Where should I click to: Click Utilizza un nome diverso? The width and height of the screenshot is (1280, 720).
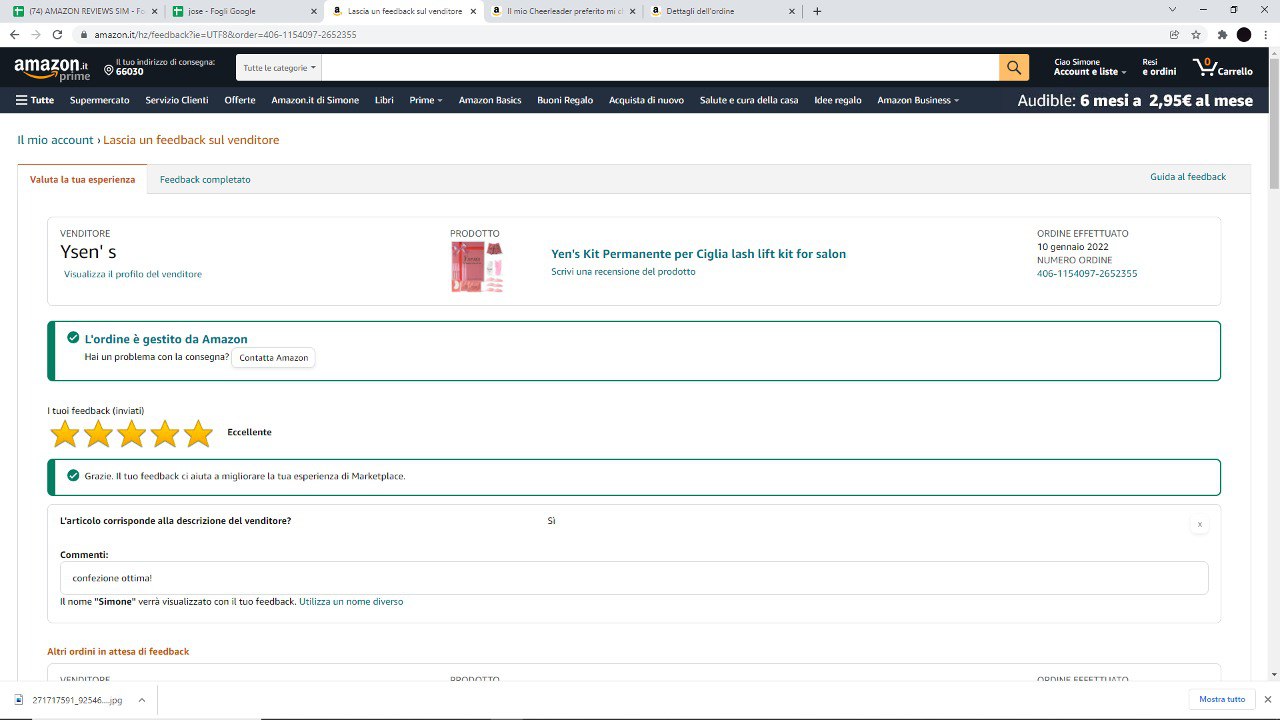[x=351, y=602]
